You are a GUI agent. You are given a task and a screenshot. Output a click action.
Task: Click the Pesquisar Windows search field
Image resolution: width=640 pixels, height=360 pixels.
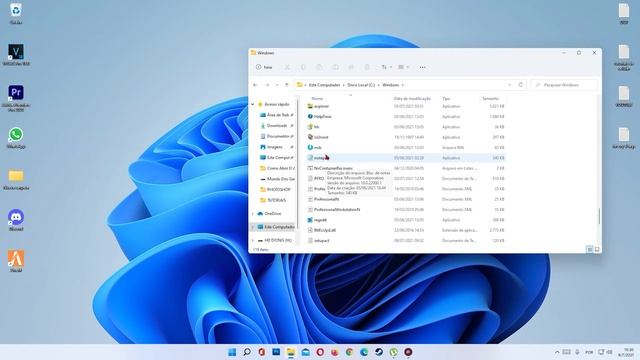point(564,85)
